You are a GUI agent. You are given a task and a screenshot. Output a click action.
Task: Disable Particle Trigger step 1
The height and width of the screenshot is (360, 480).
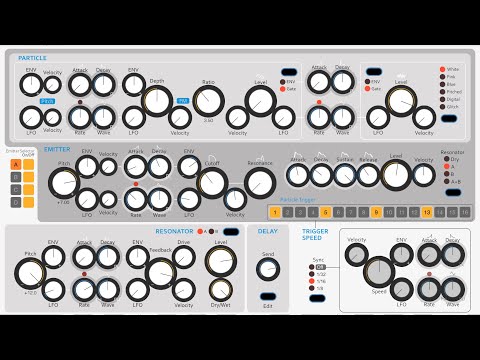(x=275, y=212)
